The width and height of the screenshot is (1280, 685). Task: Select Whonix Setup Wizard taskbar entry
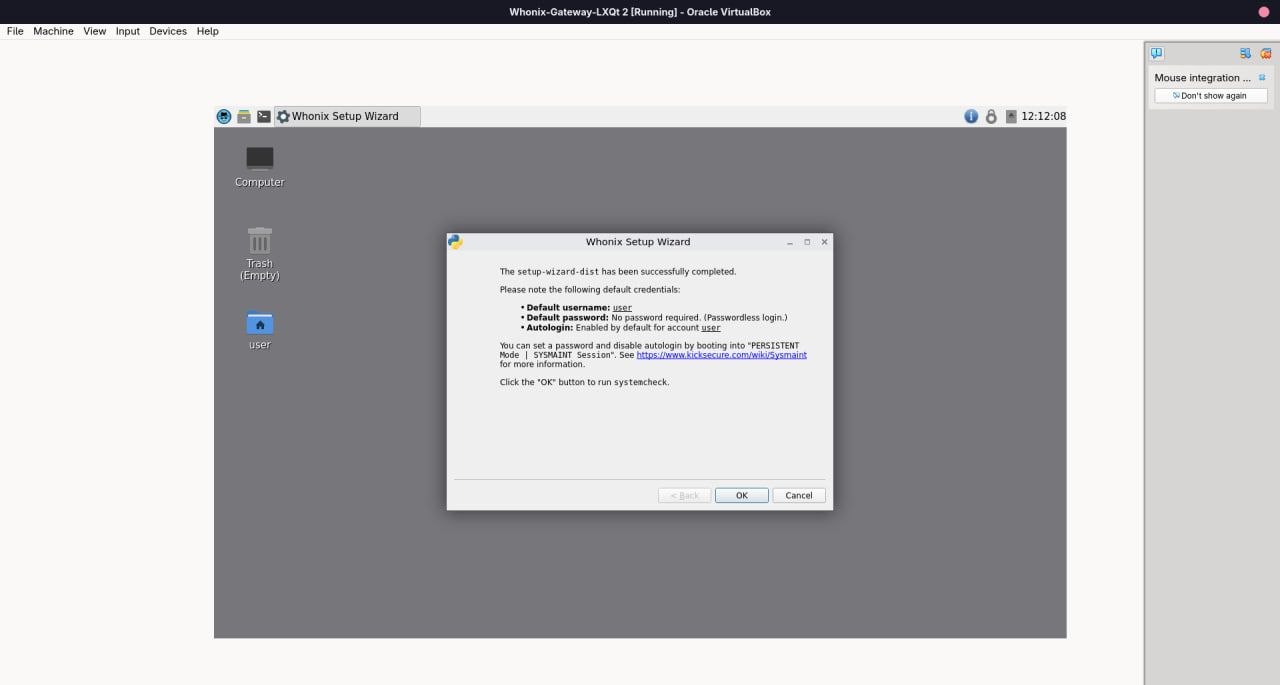tap(347, 116)
